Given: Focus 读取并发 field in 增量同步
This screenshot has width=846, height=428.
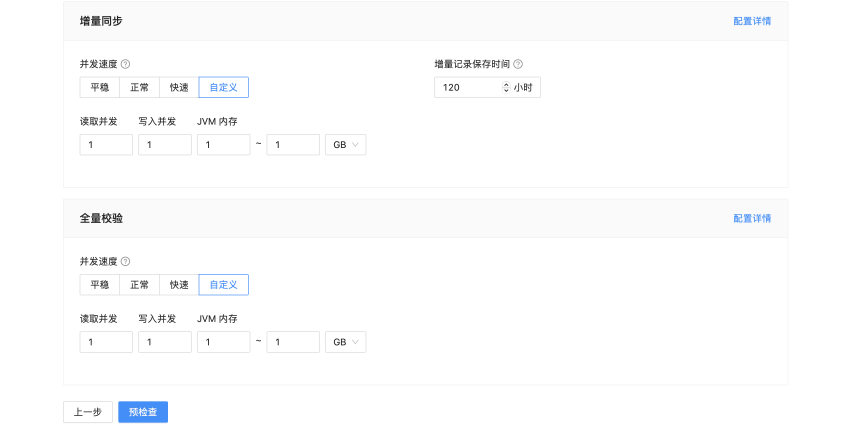Looking at the screenshot, I should click(106, 145).
